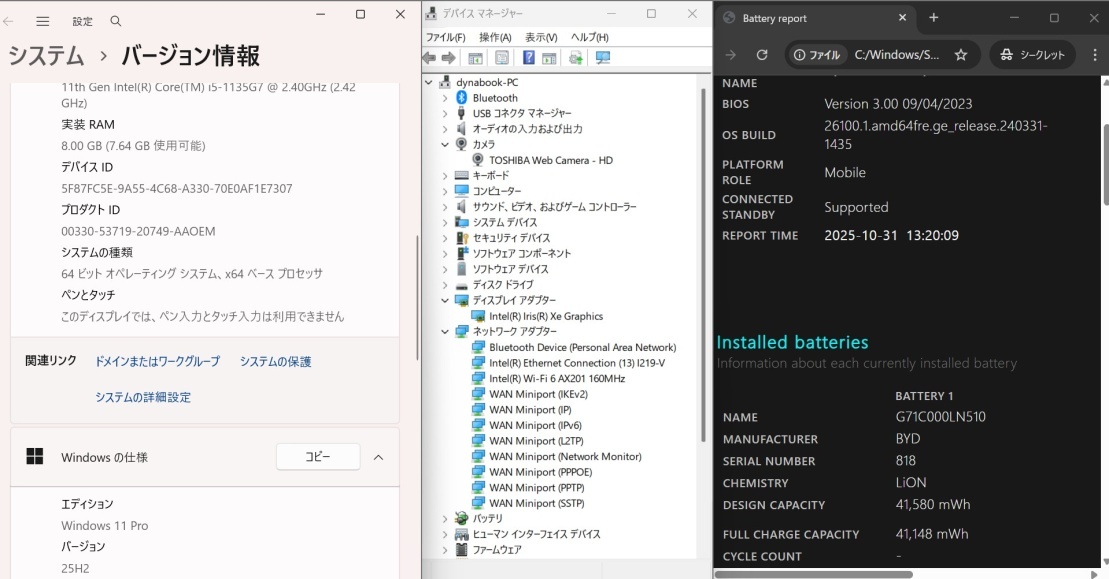
Task: Open a new browser tab
Action: [933, 18]
